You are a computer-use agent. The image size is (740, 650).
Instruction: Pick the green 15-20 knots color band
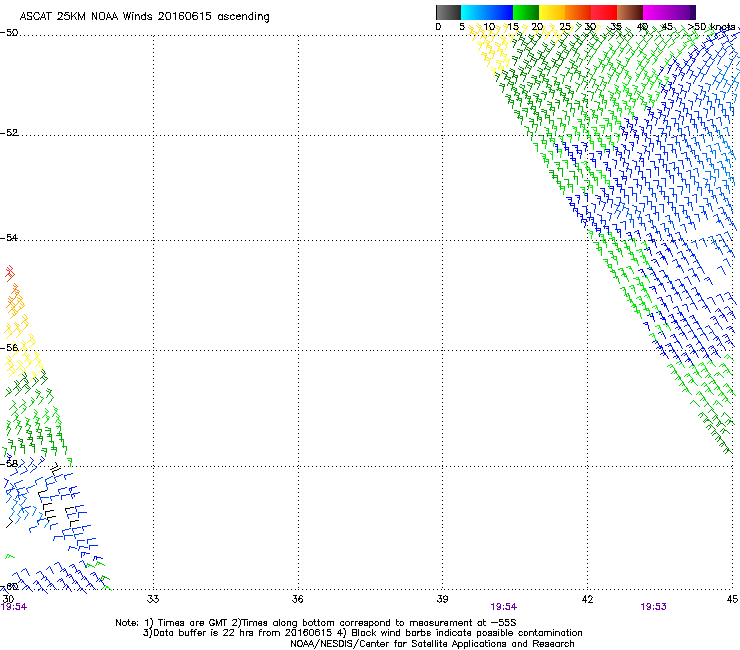point(526,12)
